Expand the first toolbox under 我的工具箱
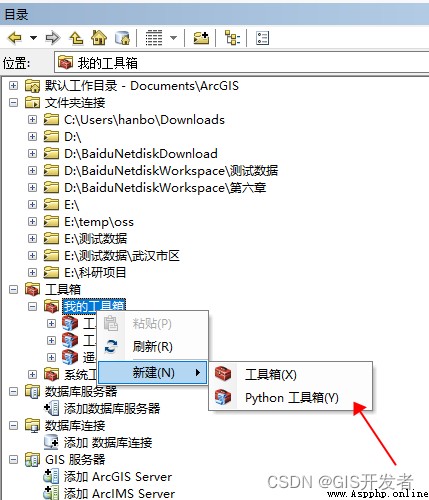This screenshot has width=429, height=500. [51, 323]
